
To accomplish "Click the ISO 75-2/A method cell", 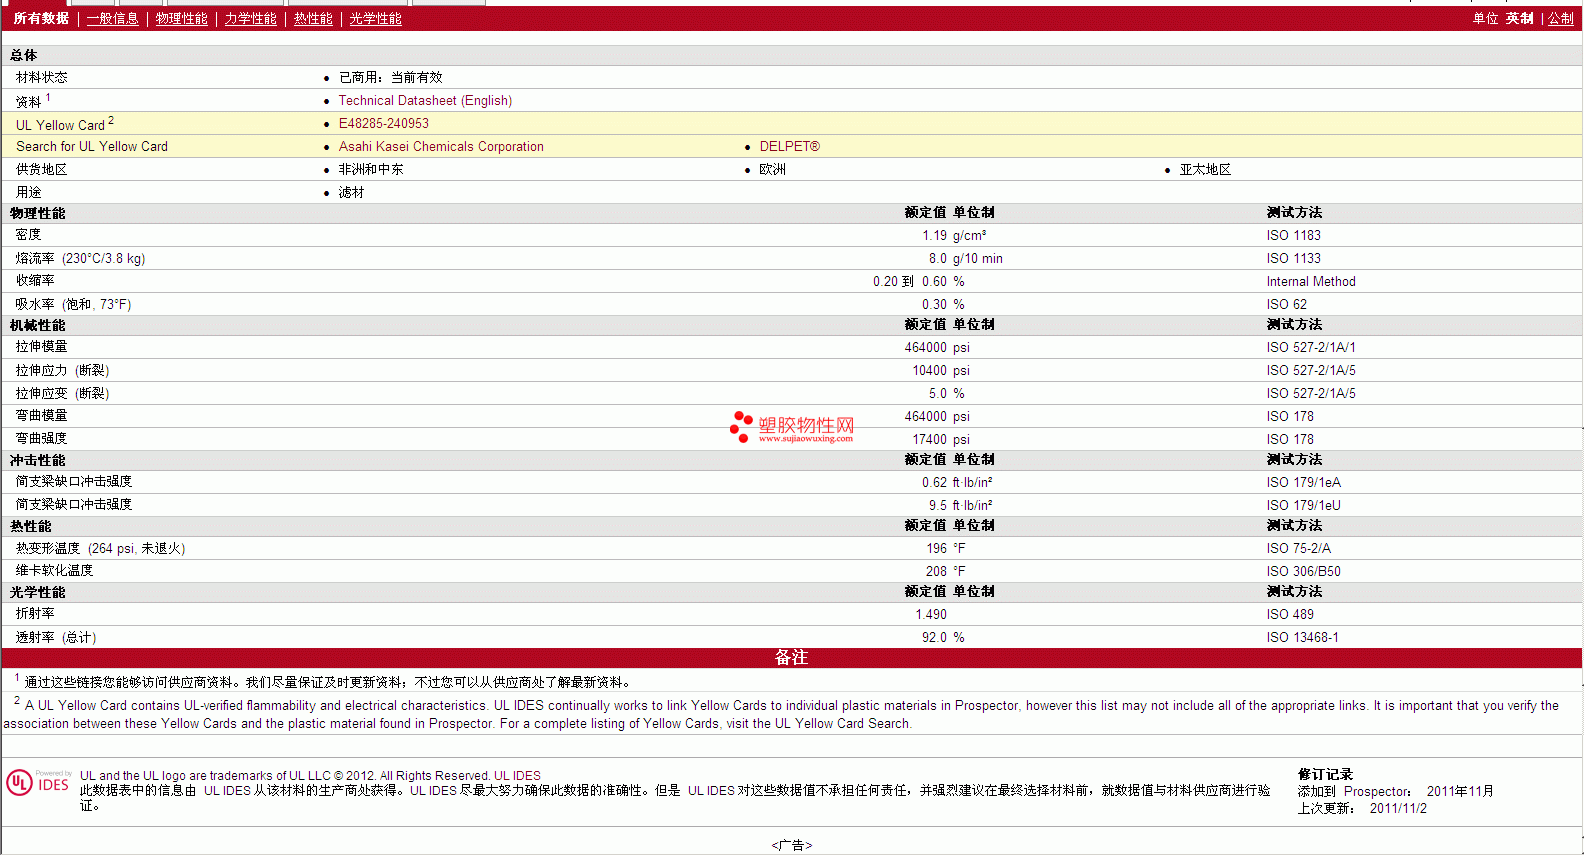I will 1299,549.
